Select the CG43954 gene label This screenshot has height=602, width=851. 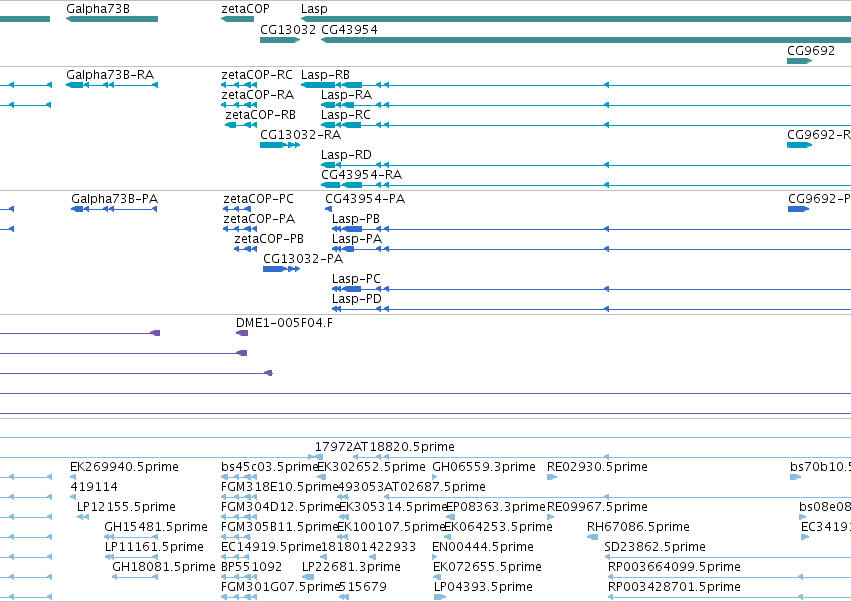click(x=350, y=29)
